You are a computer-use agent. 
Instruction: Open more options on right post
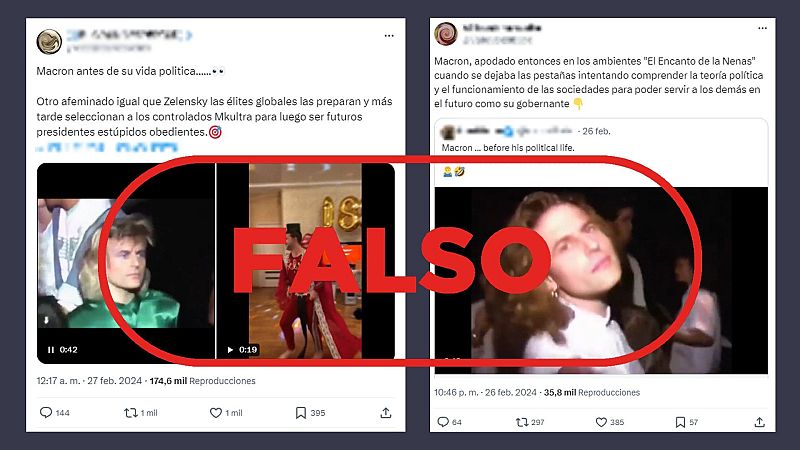[762, 28]
